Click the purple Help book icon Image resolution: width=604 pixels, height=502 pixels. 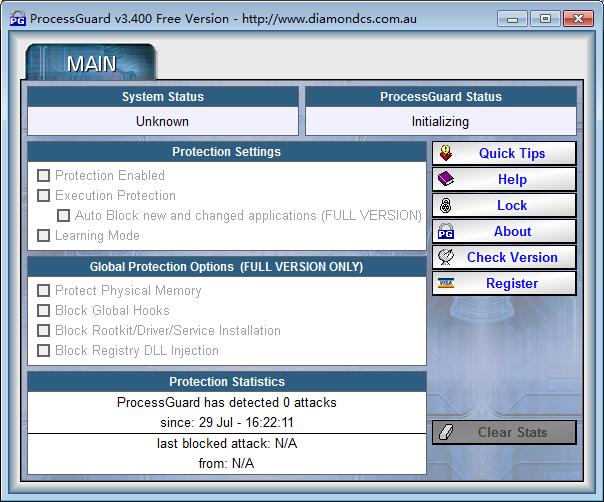(x=446, y=179)
